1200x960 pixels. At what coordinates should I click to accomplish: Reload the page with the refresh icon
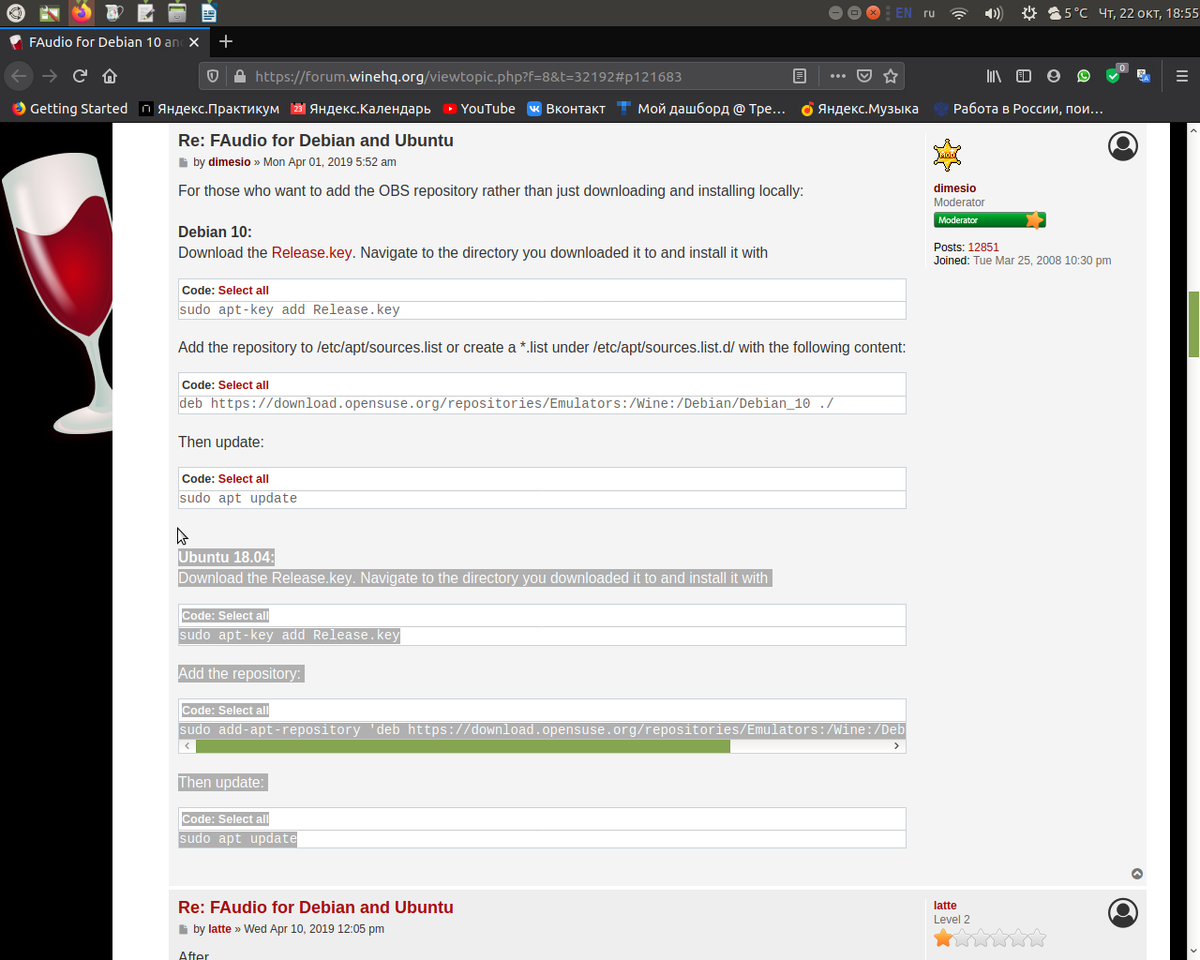[x=79, y=76]
